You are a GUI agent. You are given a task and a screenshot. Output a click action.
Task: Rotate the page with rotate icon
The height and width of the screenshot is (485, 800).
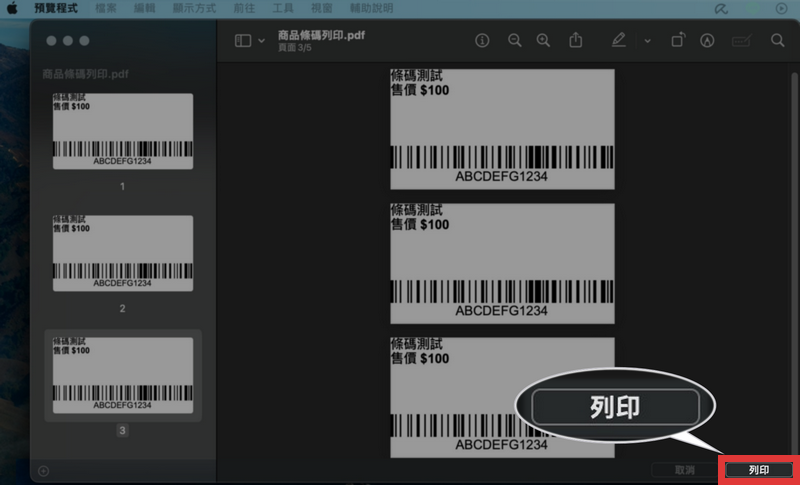pos(678,40)
